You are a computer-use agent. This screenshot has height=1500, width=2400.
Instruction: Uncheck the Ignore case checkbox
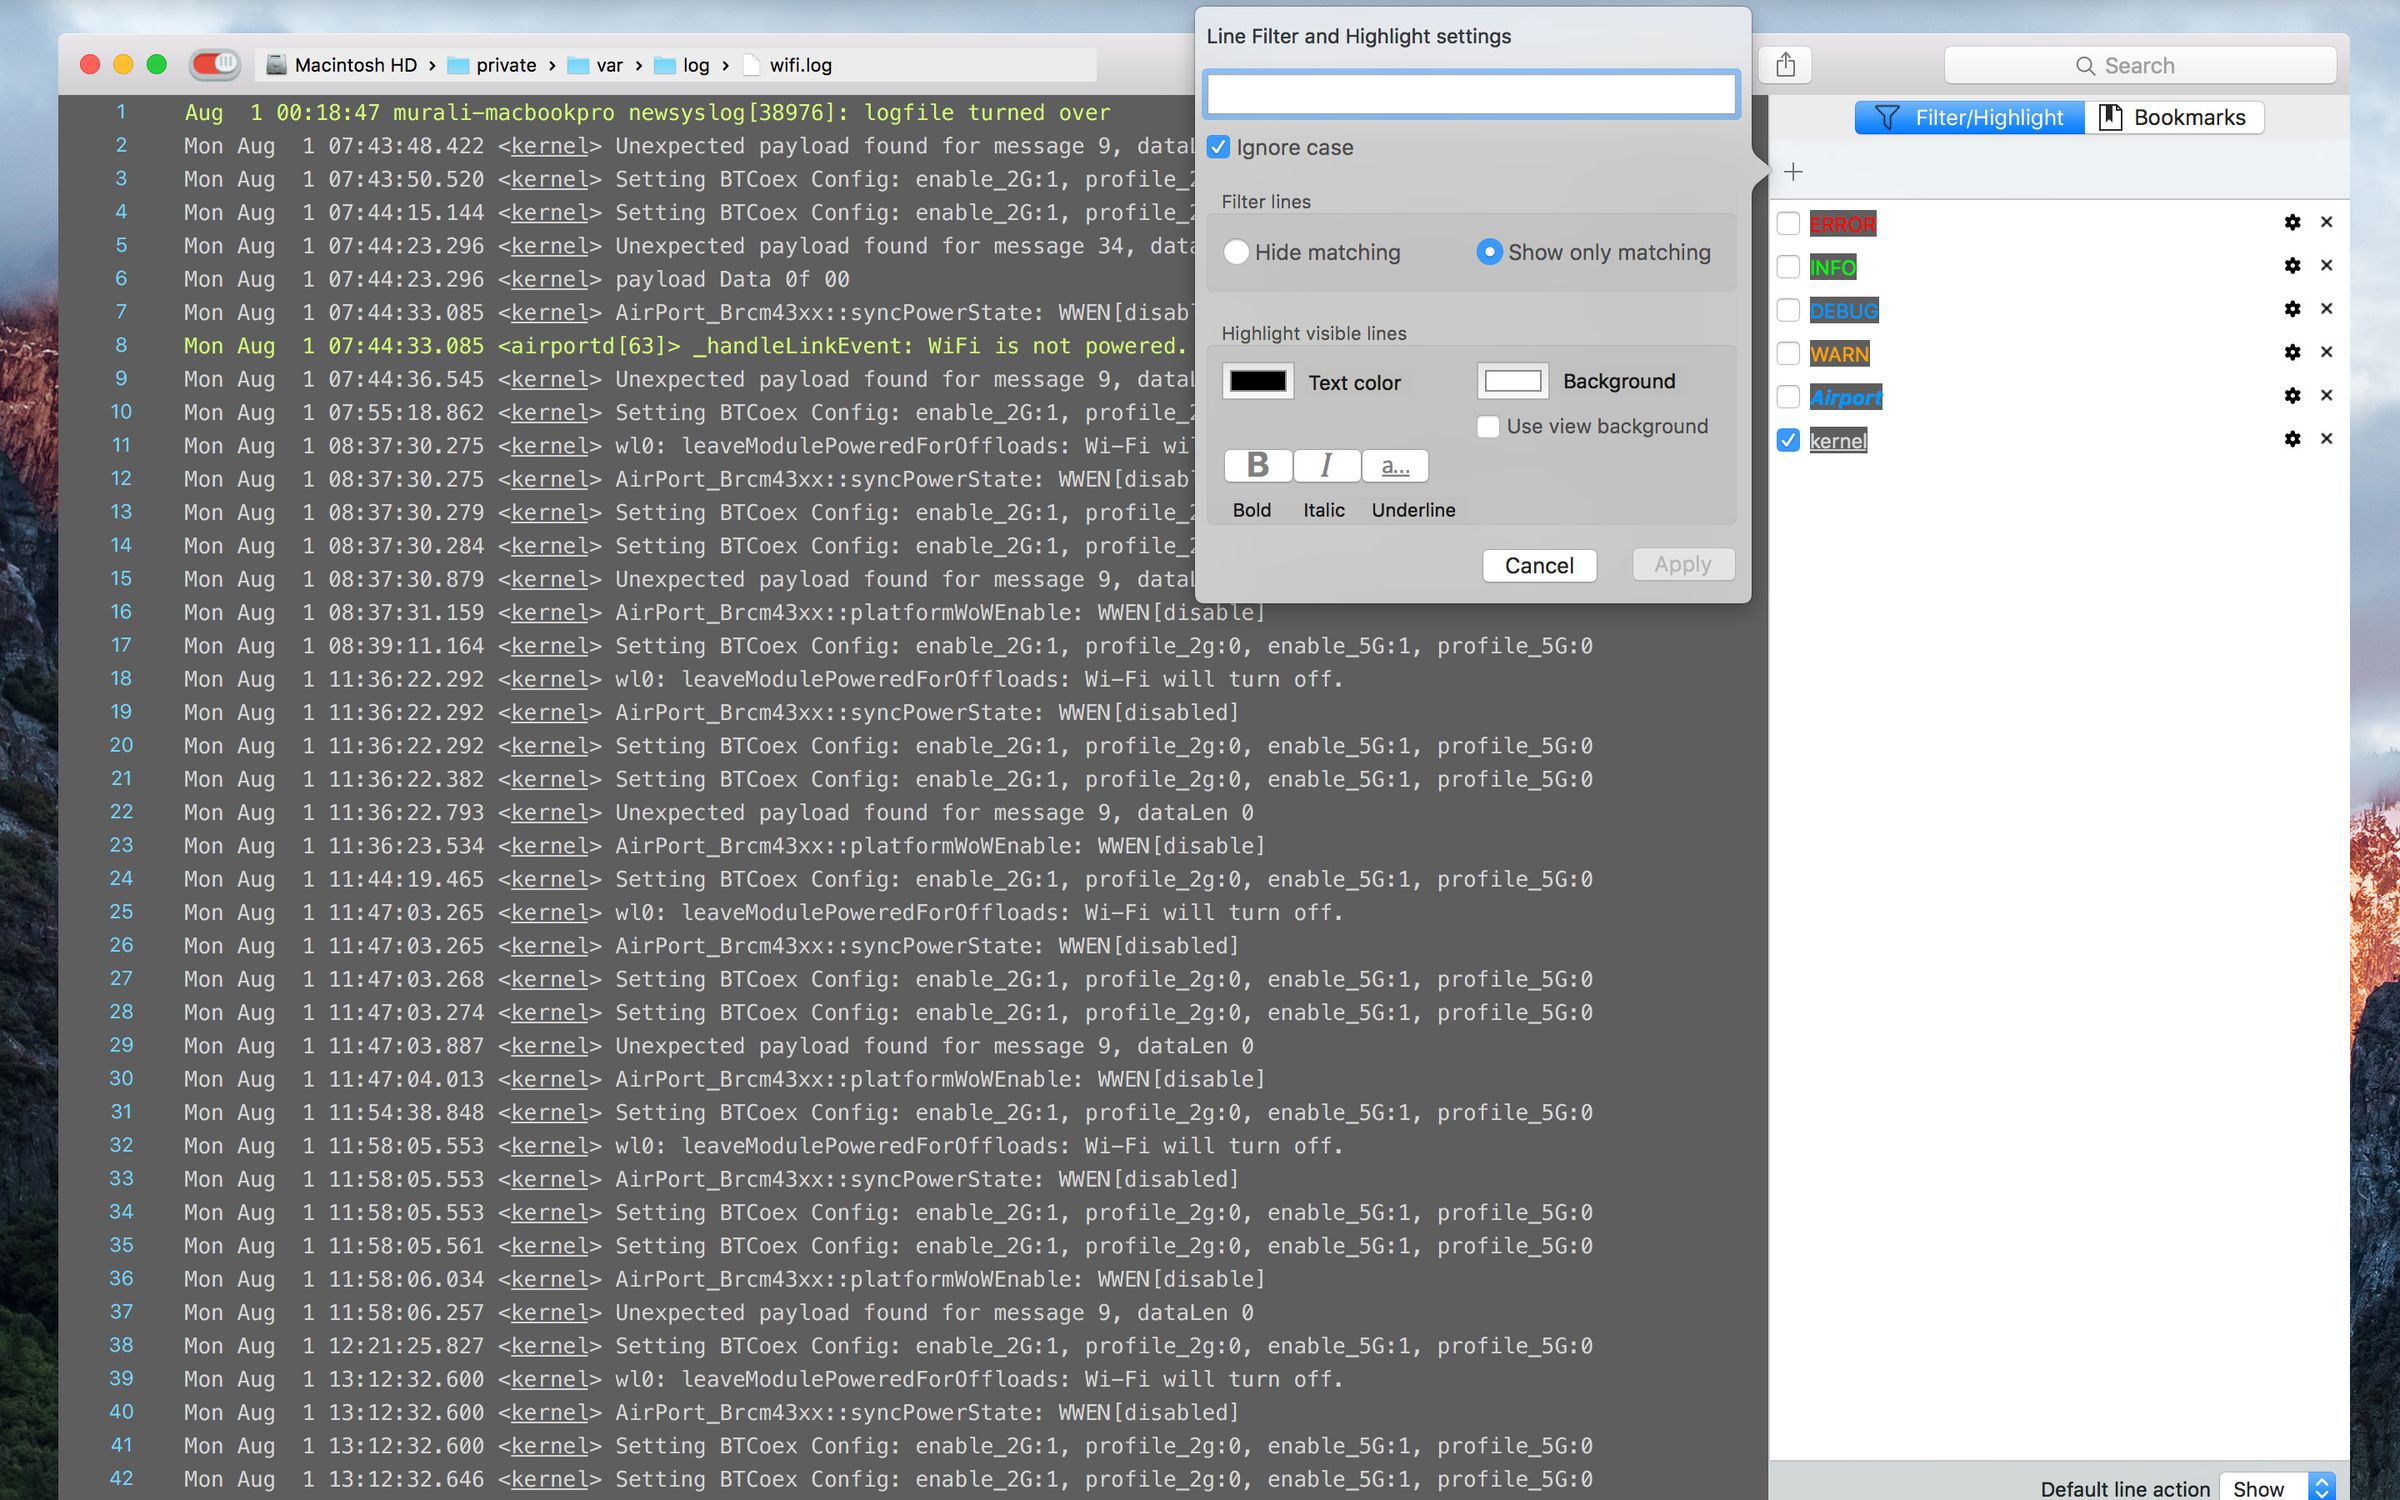click(1218, 147)
